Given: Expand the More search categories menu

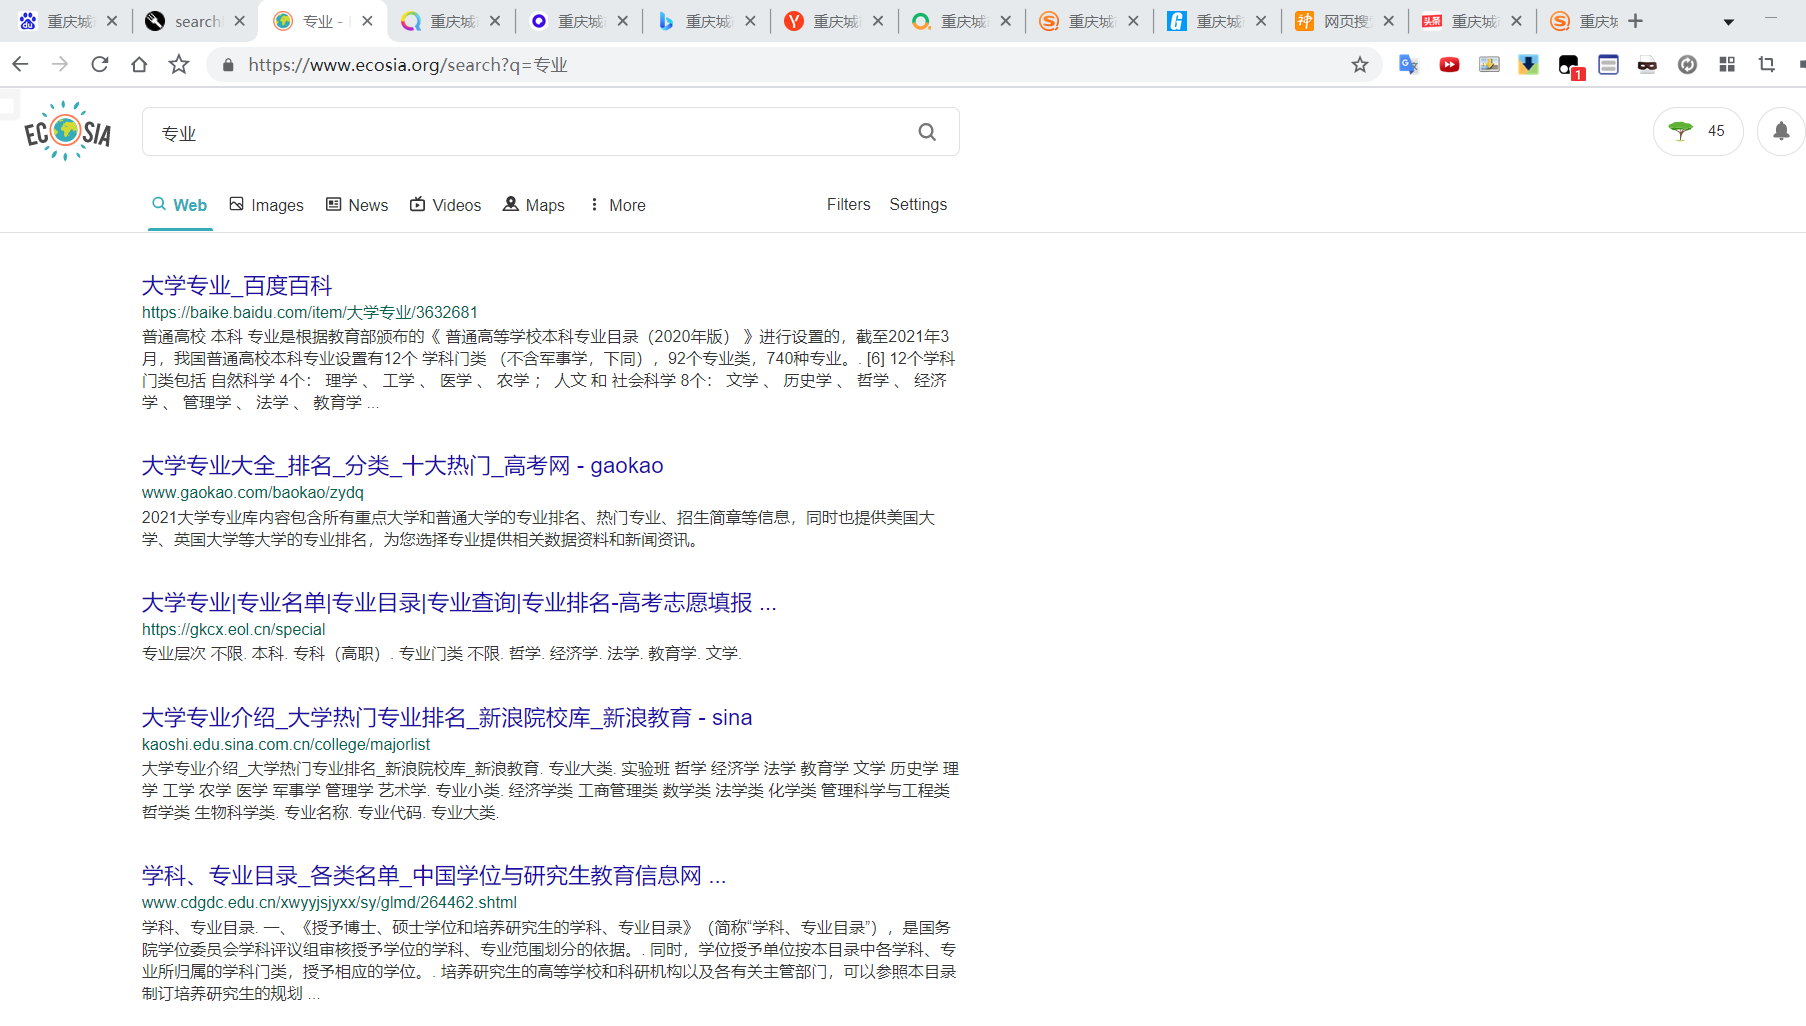Looking at the screenshot, I should (616, 205).
